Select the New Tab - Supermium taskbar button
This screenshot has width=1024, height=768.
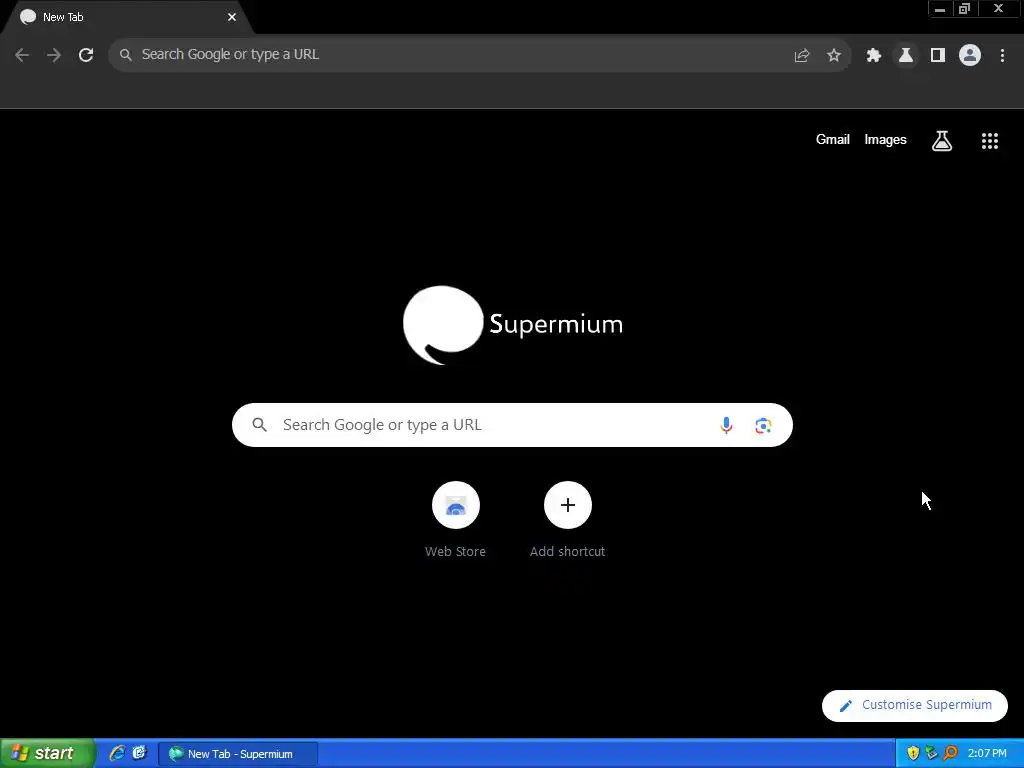pos(238,754)
